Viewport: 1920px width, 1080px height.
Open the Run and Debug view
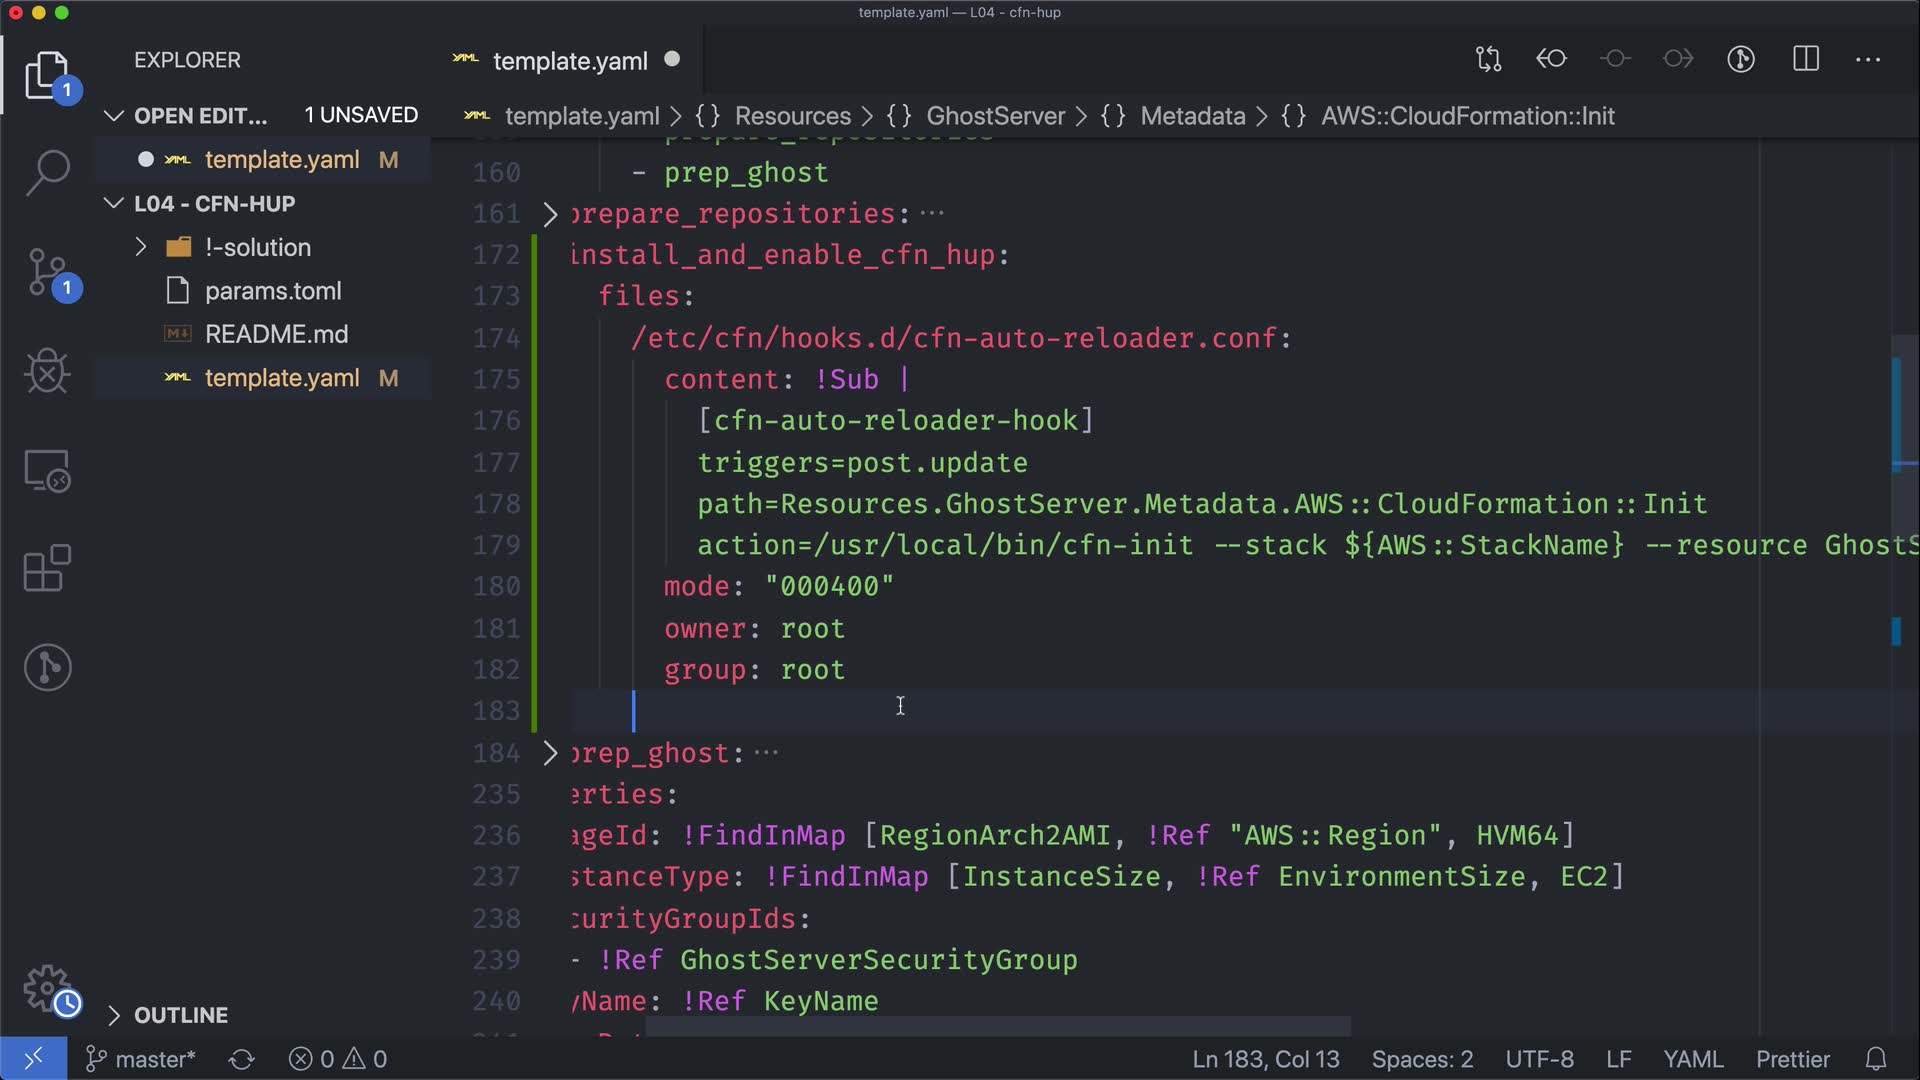tap(47, 372)
